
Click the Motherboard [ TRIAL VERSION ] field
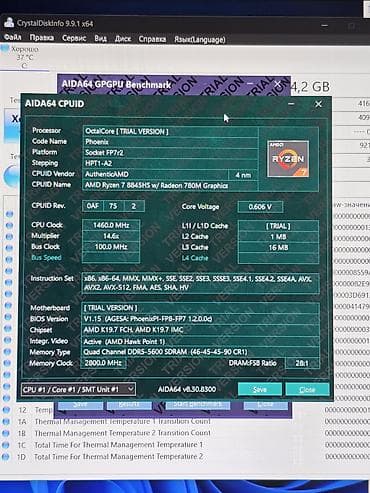click(x=201, y=308)
